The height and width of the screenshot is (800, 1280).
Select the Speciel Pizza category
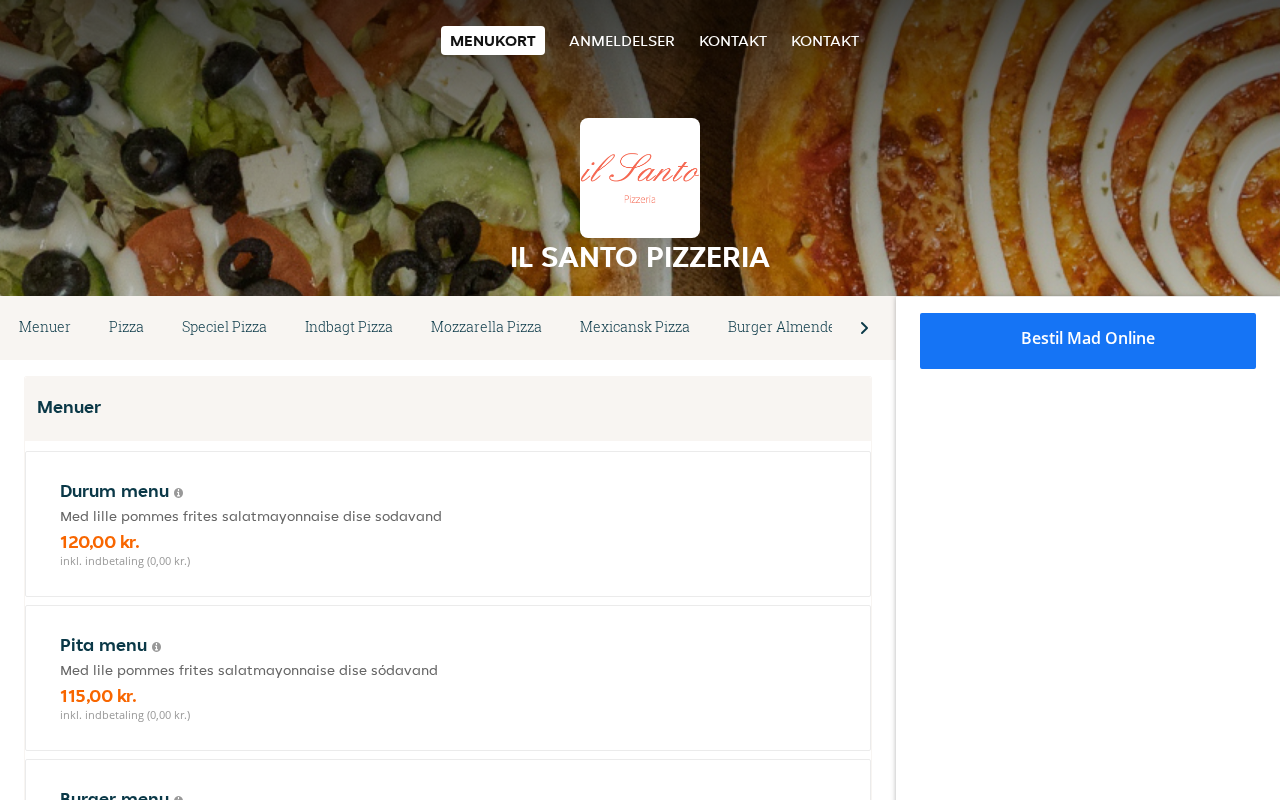coord(224,327)
